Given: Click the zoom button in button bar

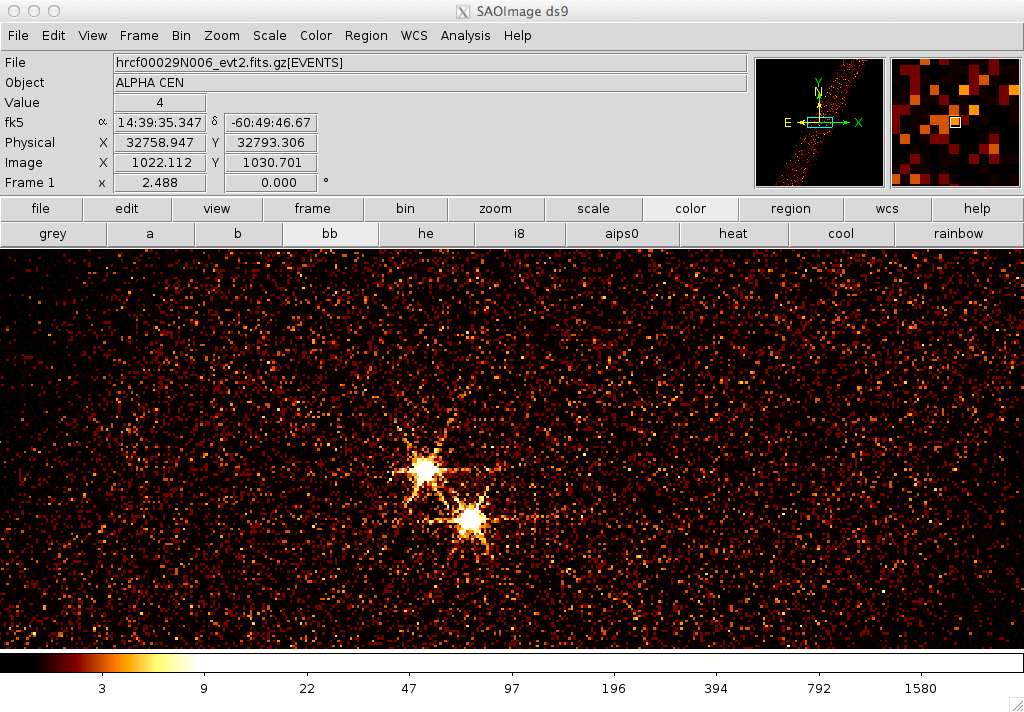Looking at the screenshot, I should 495,209.
